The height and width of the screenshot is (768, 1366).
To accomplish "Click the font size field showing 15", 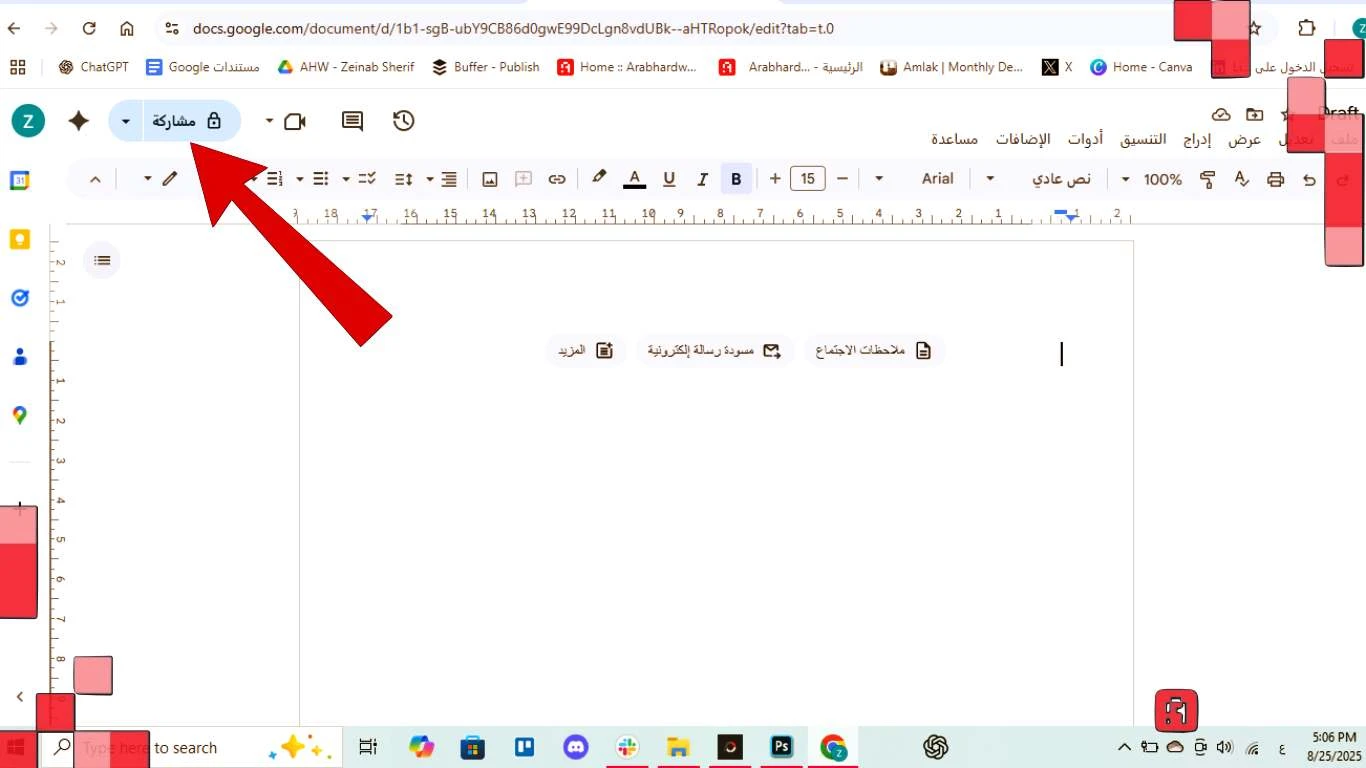I will [x=808, y=179].
